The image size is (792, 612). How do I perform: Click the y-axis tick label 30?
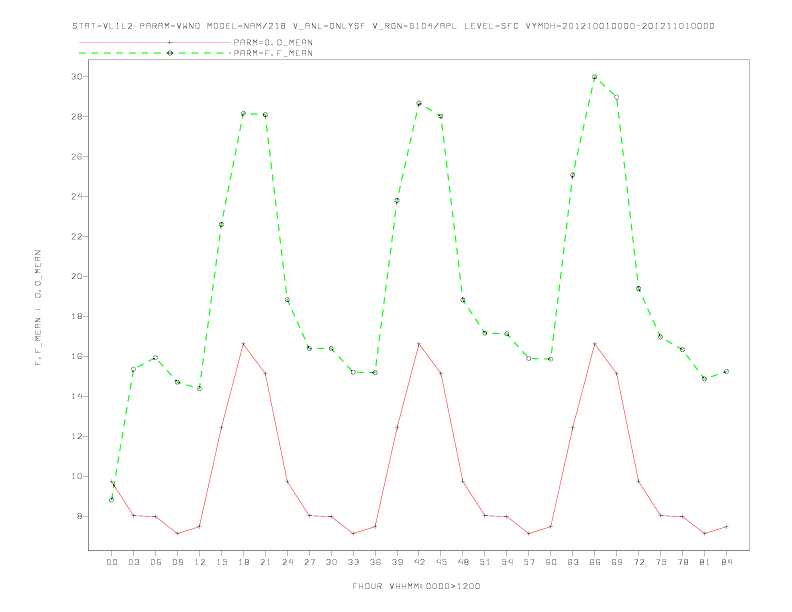click(x=77, y=77)
